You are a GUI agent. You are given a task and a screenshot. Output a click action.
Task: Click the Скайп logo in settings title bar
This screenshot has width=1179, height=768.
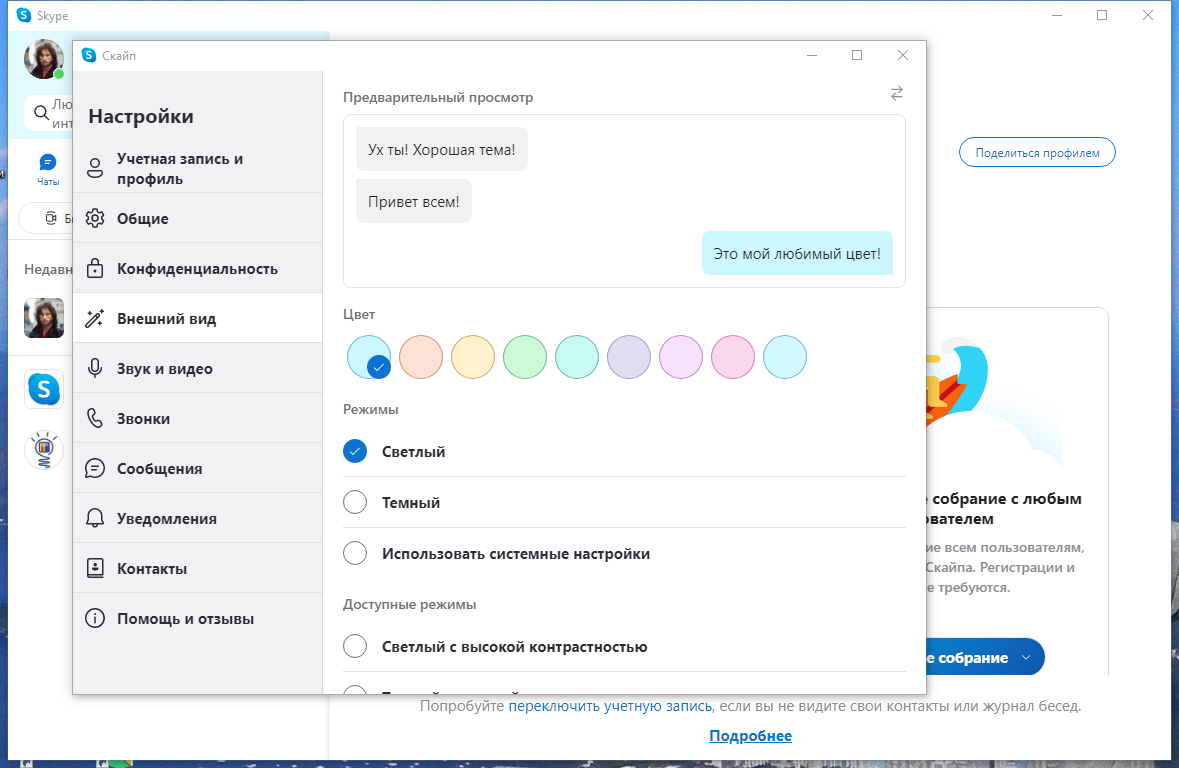89,55
